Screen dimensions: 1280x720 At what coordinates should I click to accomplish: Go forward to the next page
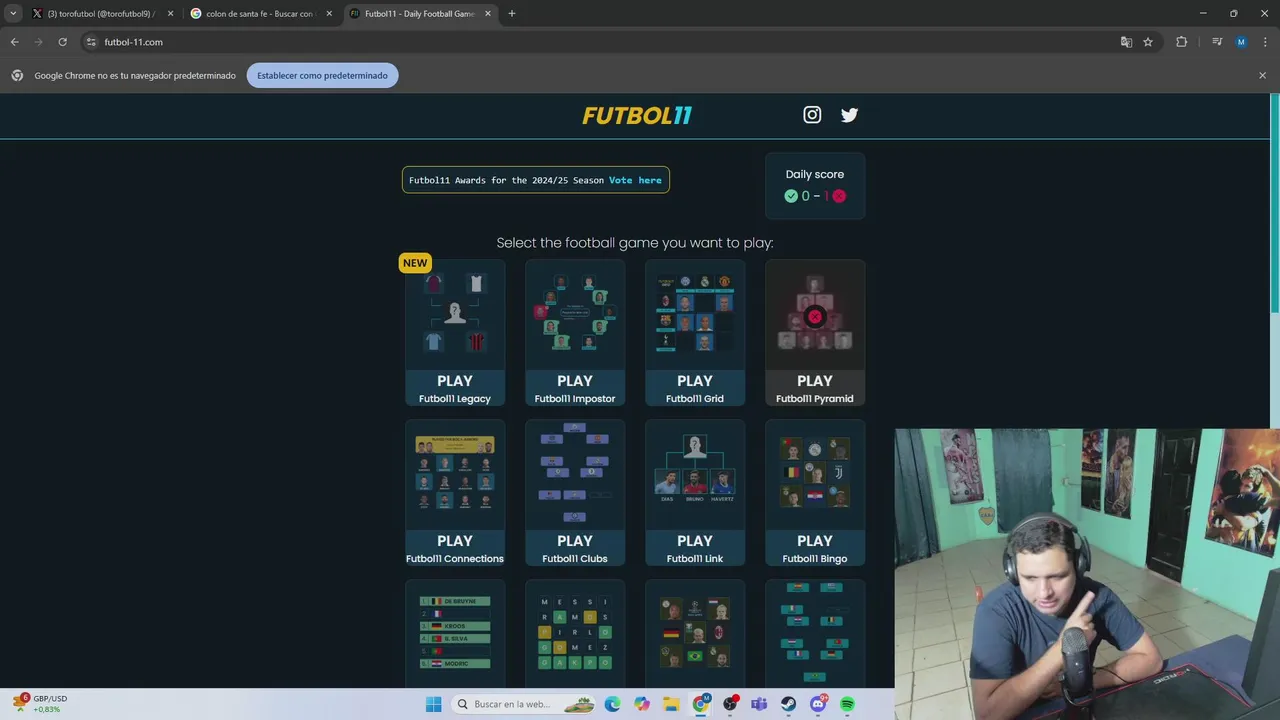38,42
